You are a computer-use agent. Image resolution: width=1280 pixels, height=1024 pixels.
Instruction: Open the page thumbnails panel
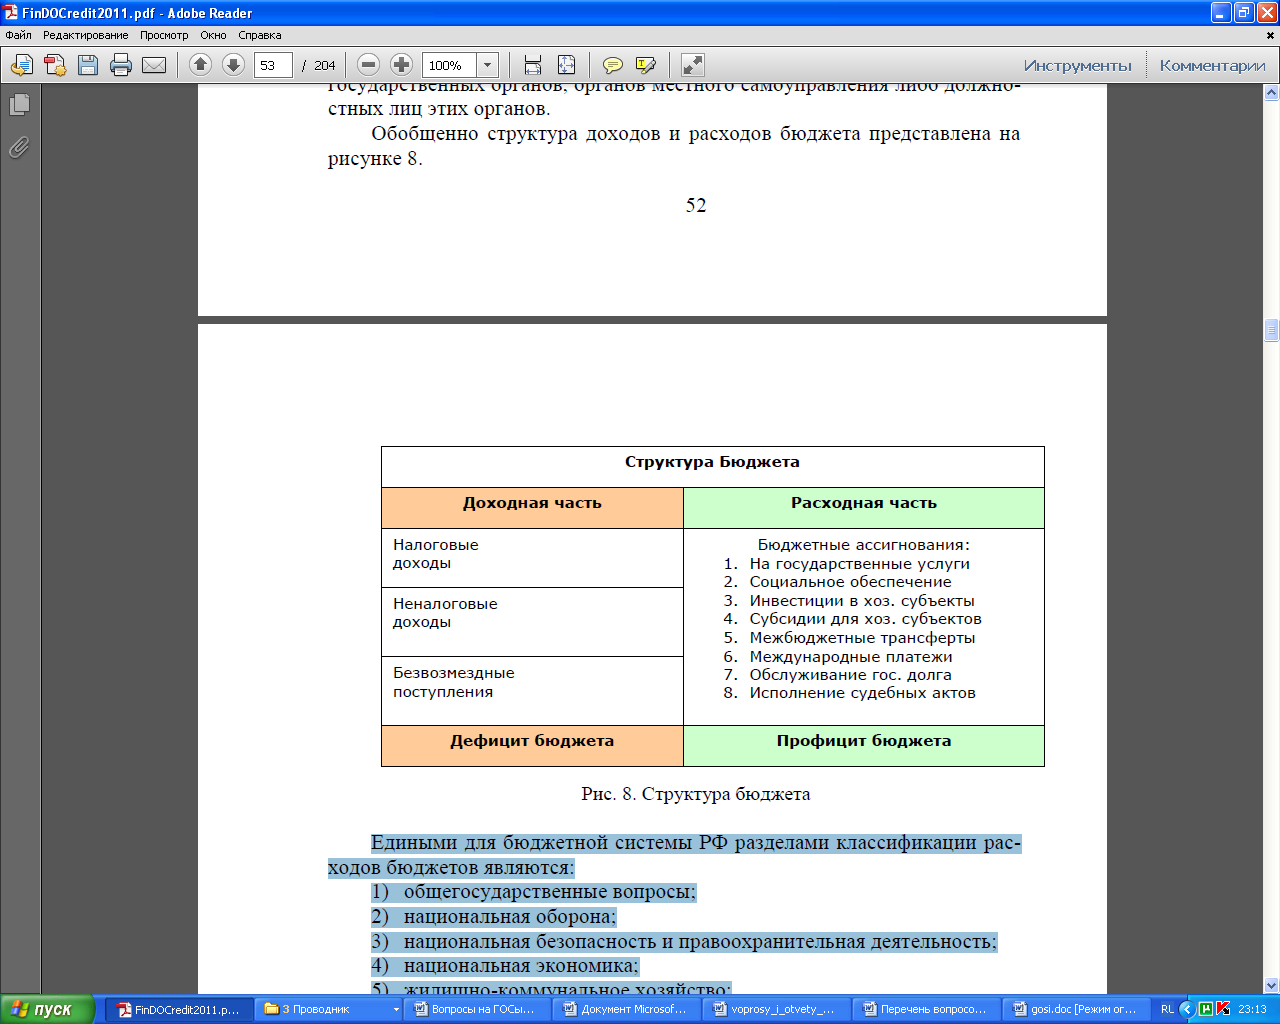coord(19,104)
